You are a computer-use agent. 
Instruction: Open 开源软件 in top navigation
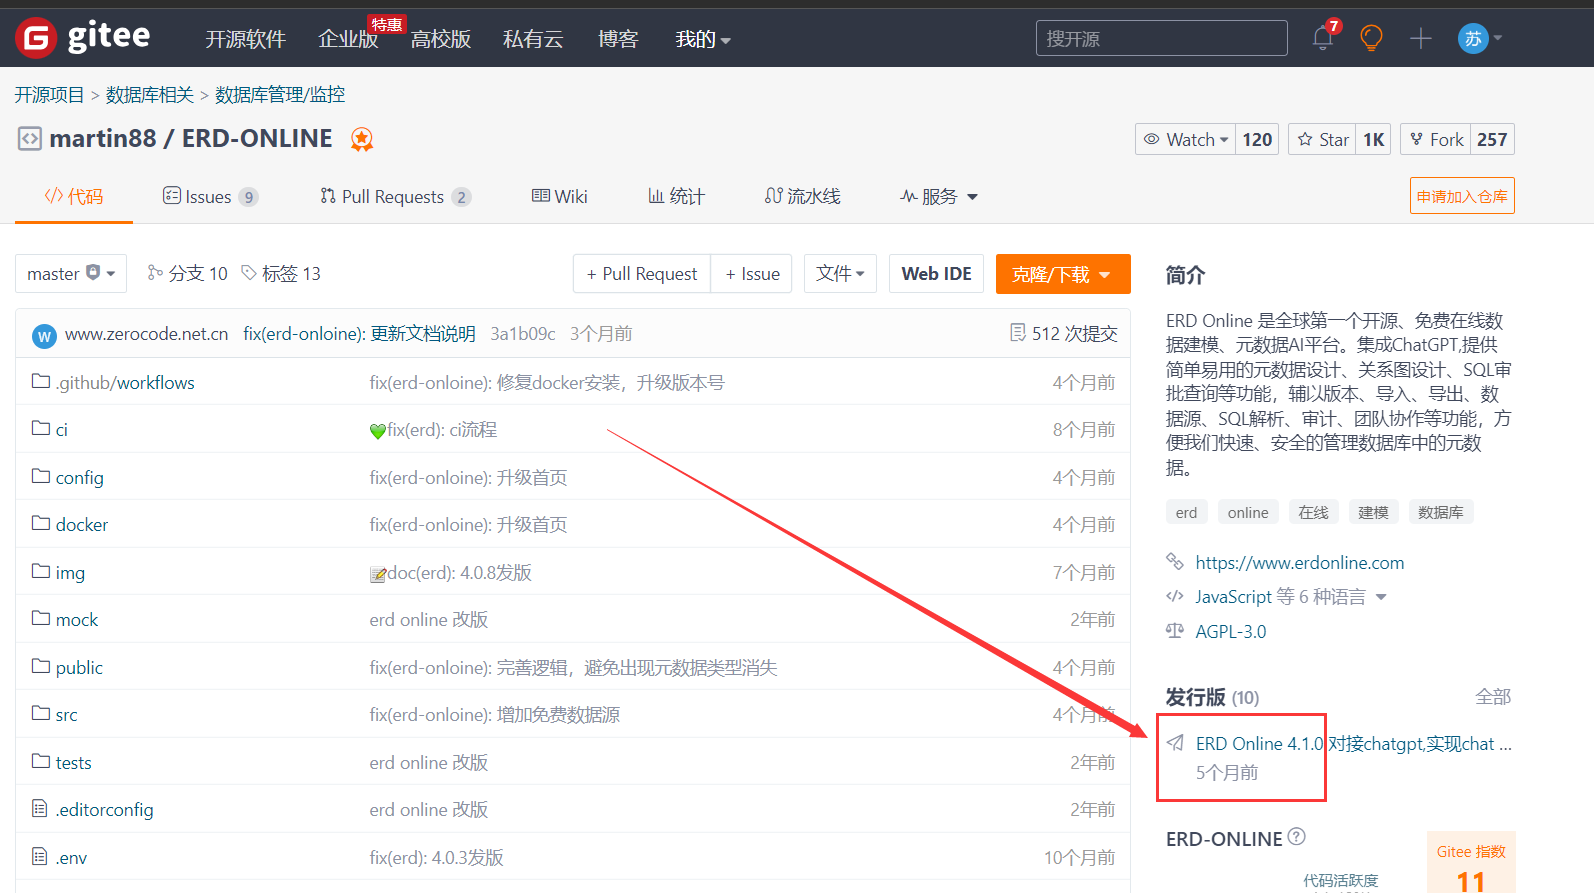click(x=245, y=39)
